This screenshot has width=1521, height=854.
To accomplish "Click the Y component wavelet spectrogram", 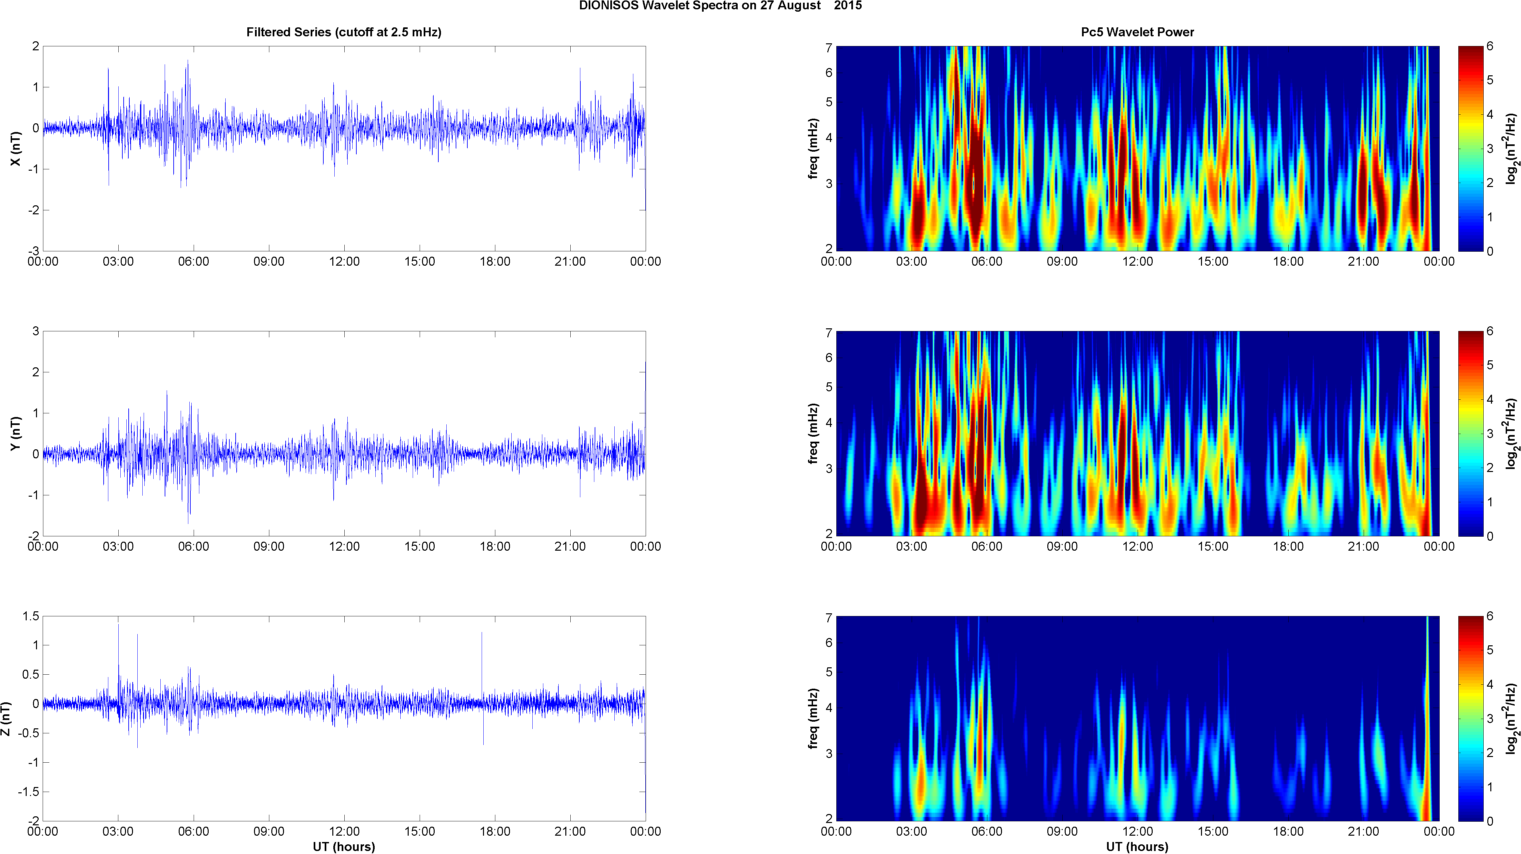I will pos(1137,433).
